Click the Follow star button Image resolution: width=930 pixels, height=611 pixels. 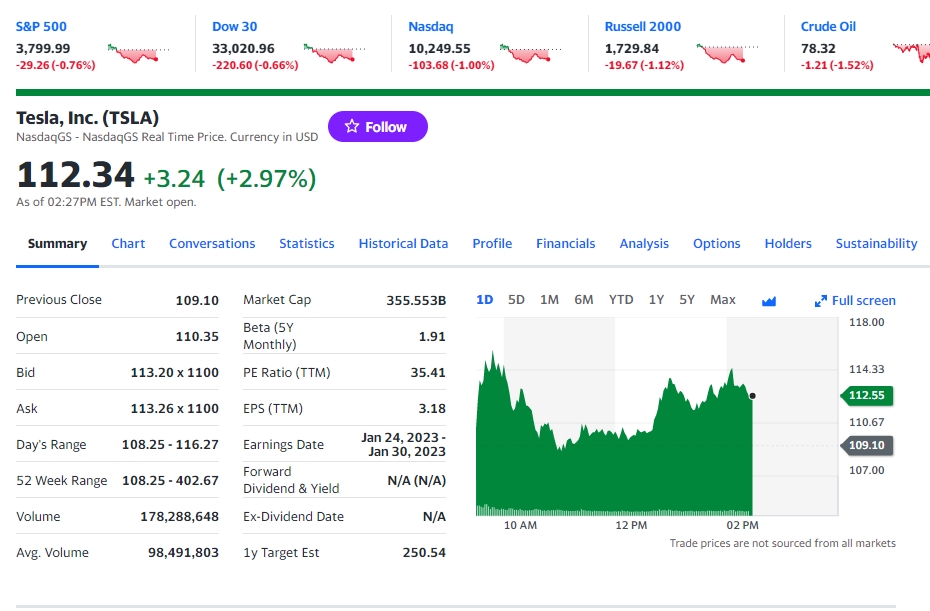(377, 127)
